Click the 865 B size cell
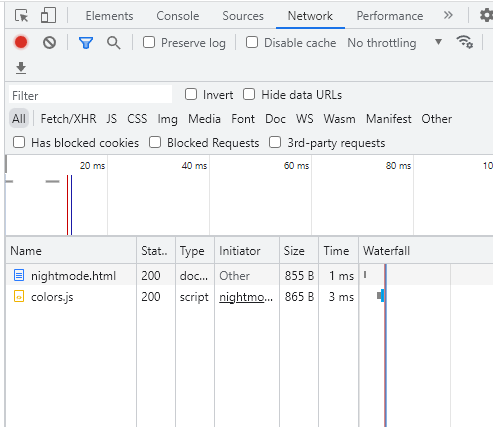Viewport: 493px width, 427px height. [299, 297]
